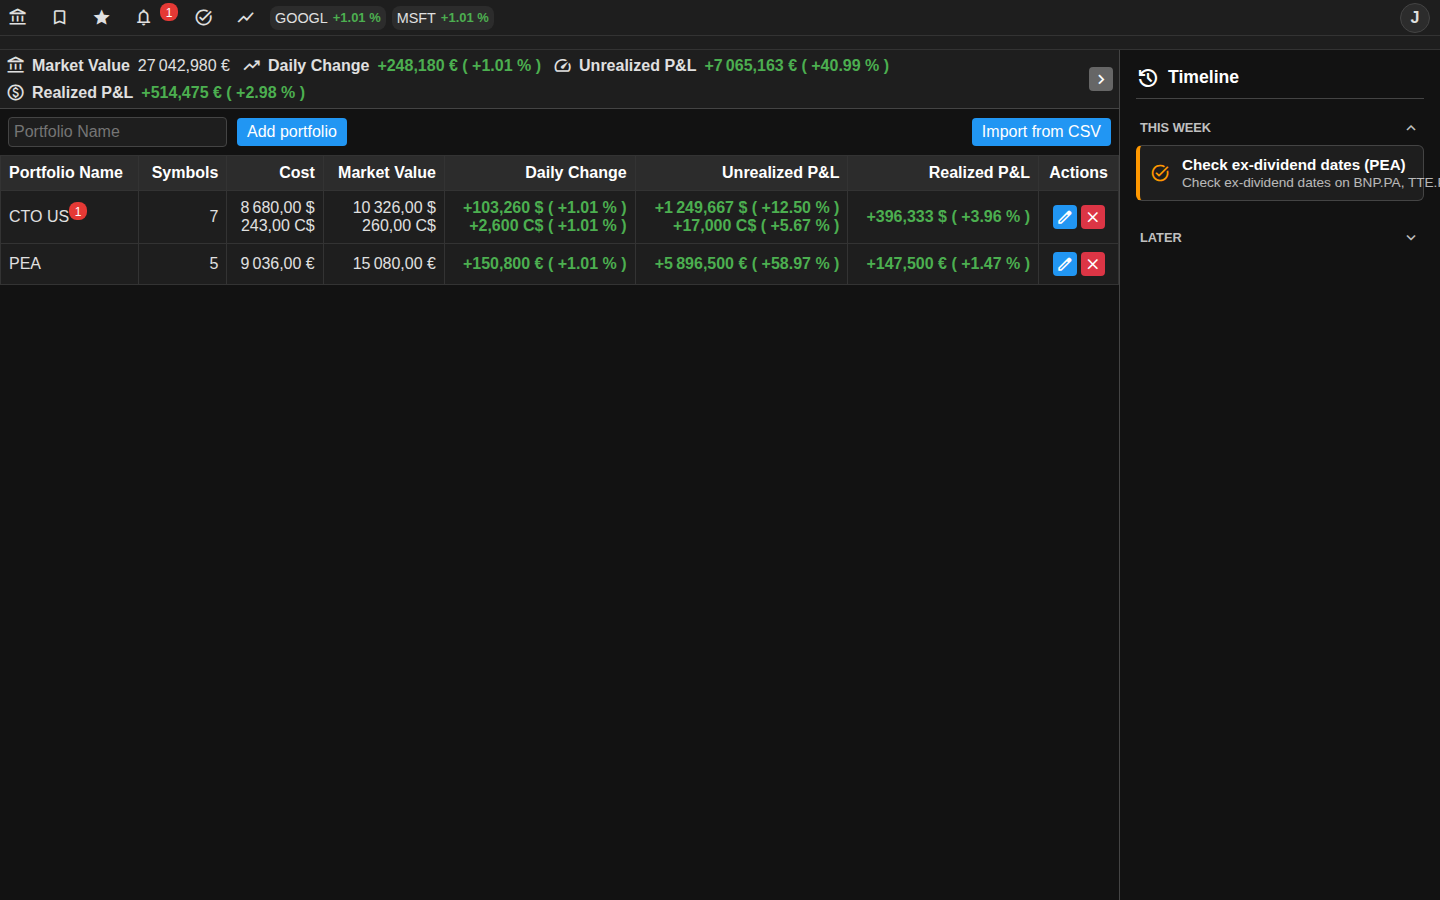Collapse the THIS WEEK section
The width and height of the screenshot is (1440, 900).
pyautogui.click(x=1411, y=128)
